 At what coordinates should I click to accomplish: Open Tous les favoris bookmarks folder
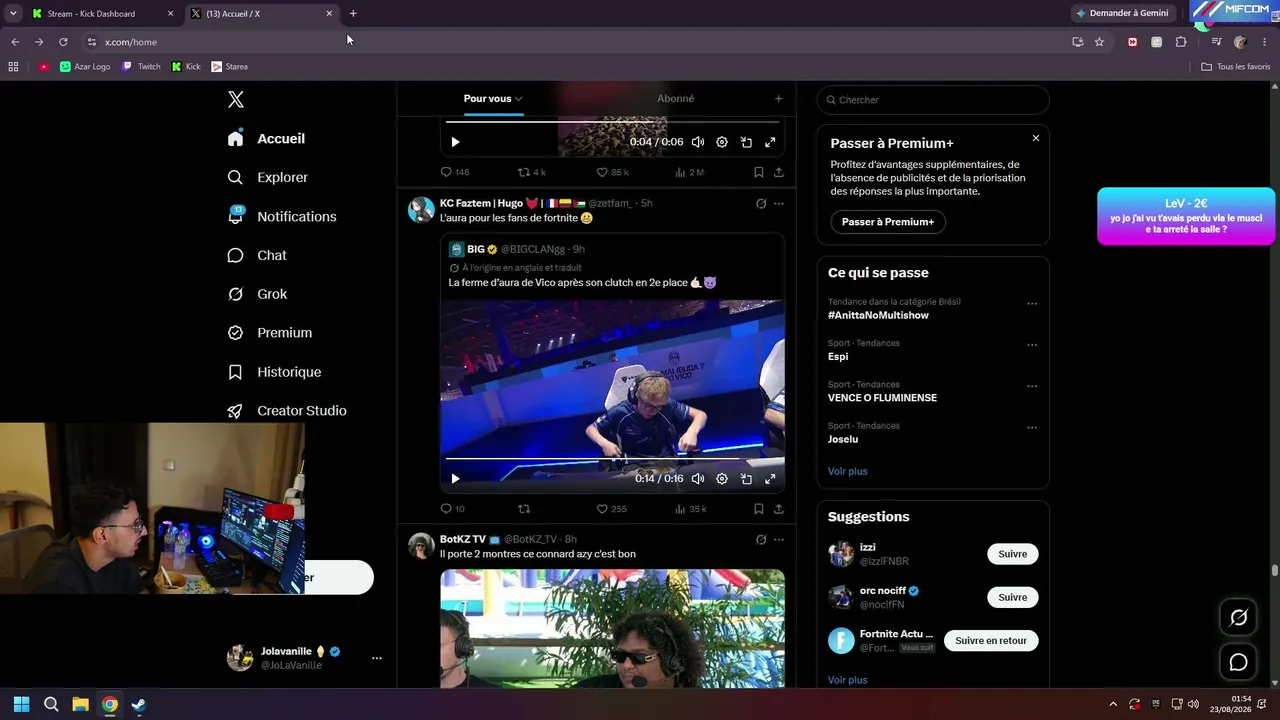(x=1235, y=67)
